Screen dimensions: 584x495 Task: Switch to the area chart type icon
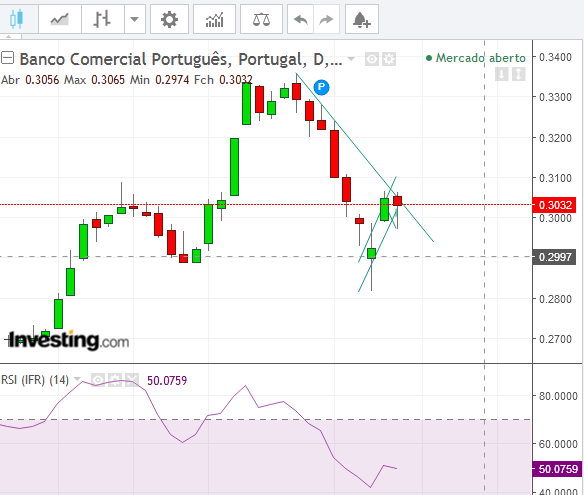60,19
